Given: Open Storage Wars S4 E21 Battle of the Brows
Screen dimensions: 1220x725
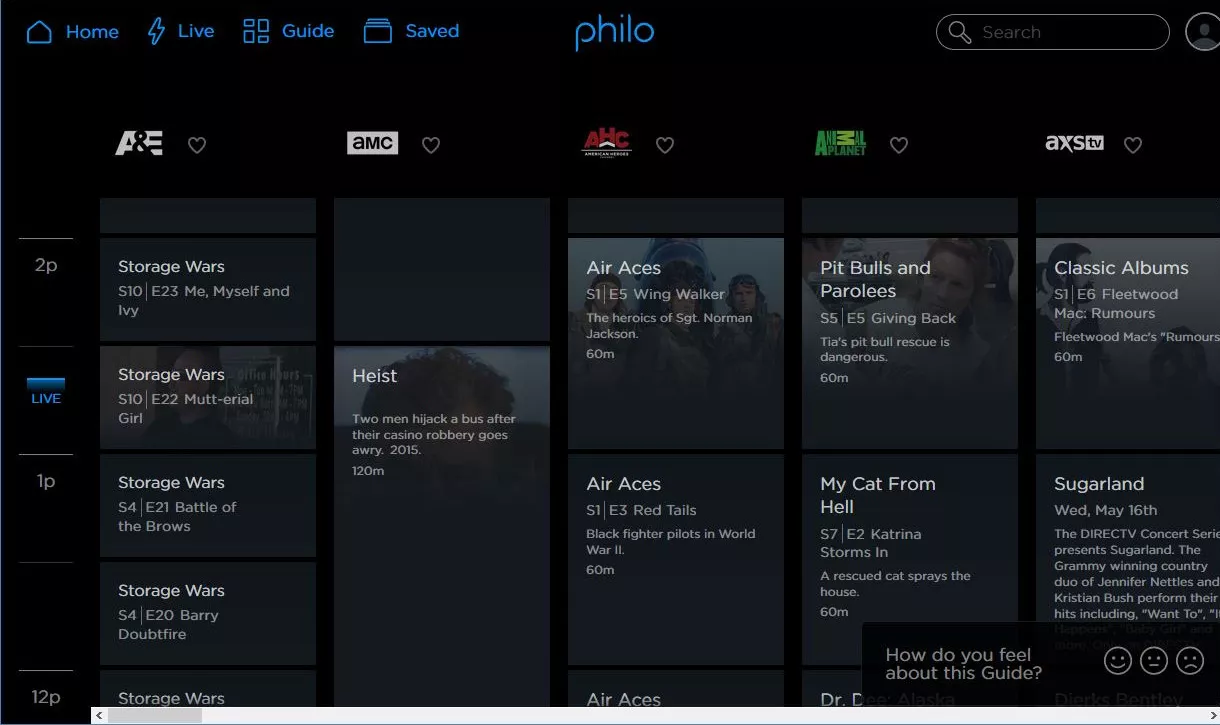Looking at the screenshot, I should click(x=208, y=505).
